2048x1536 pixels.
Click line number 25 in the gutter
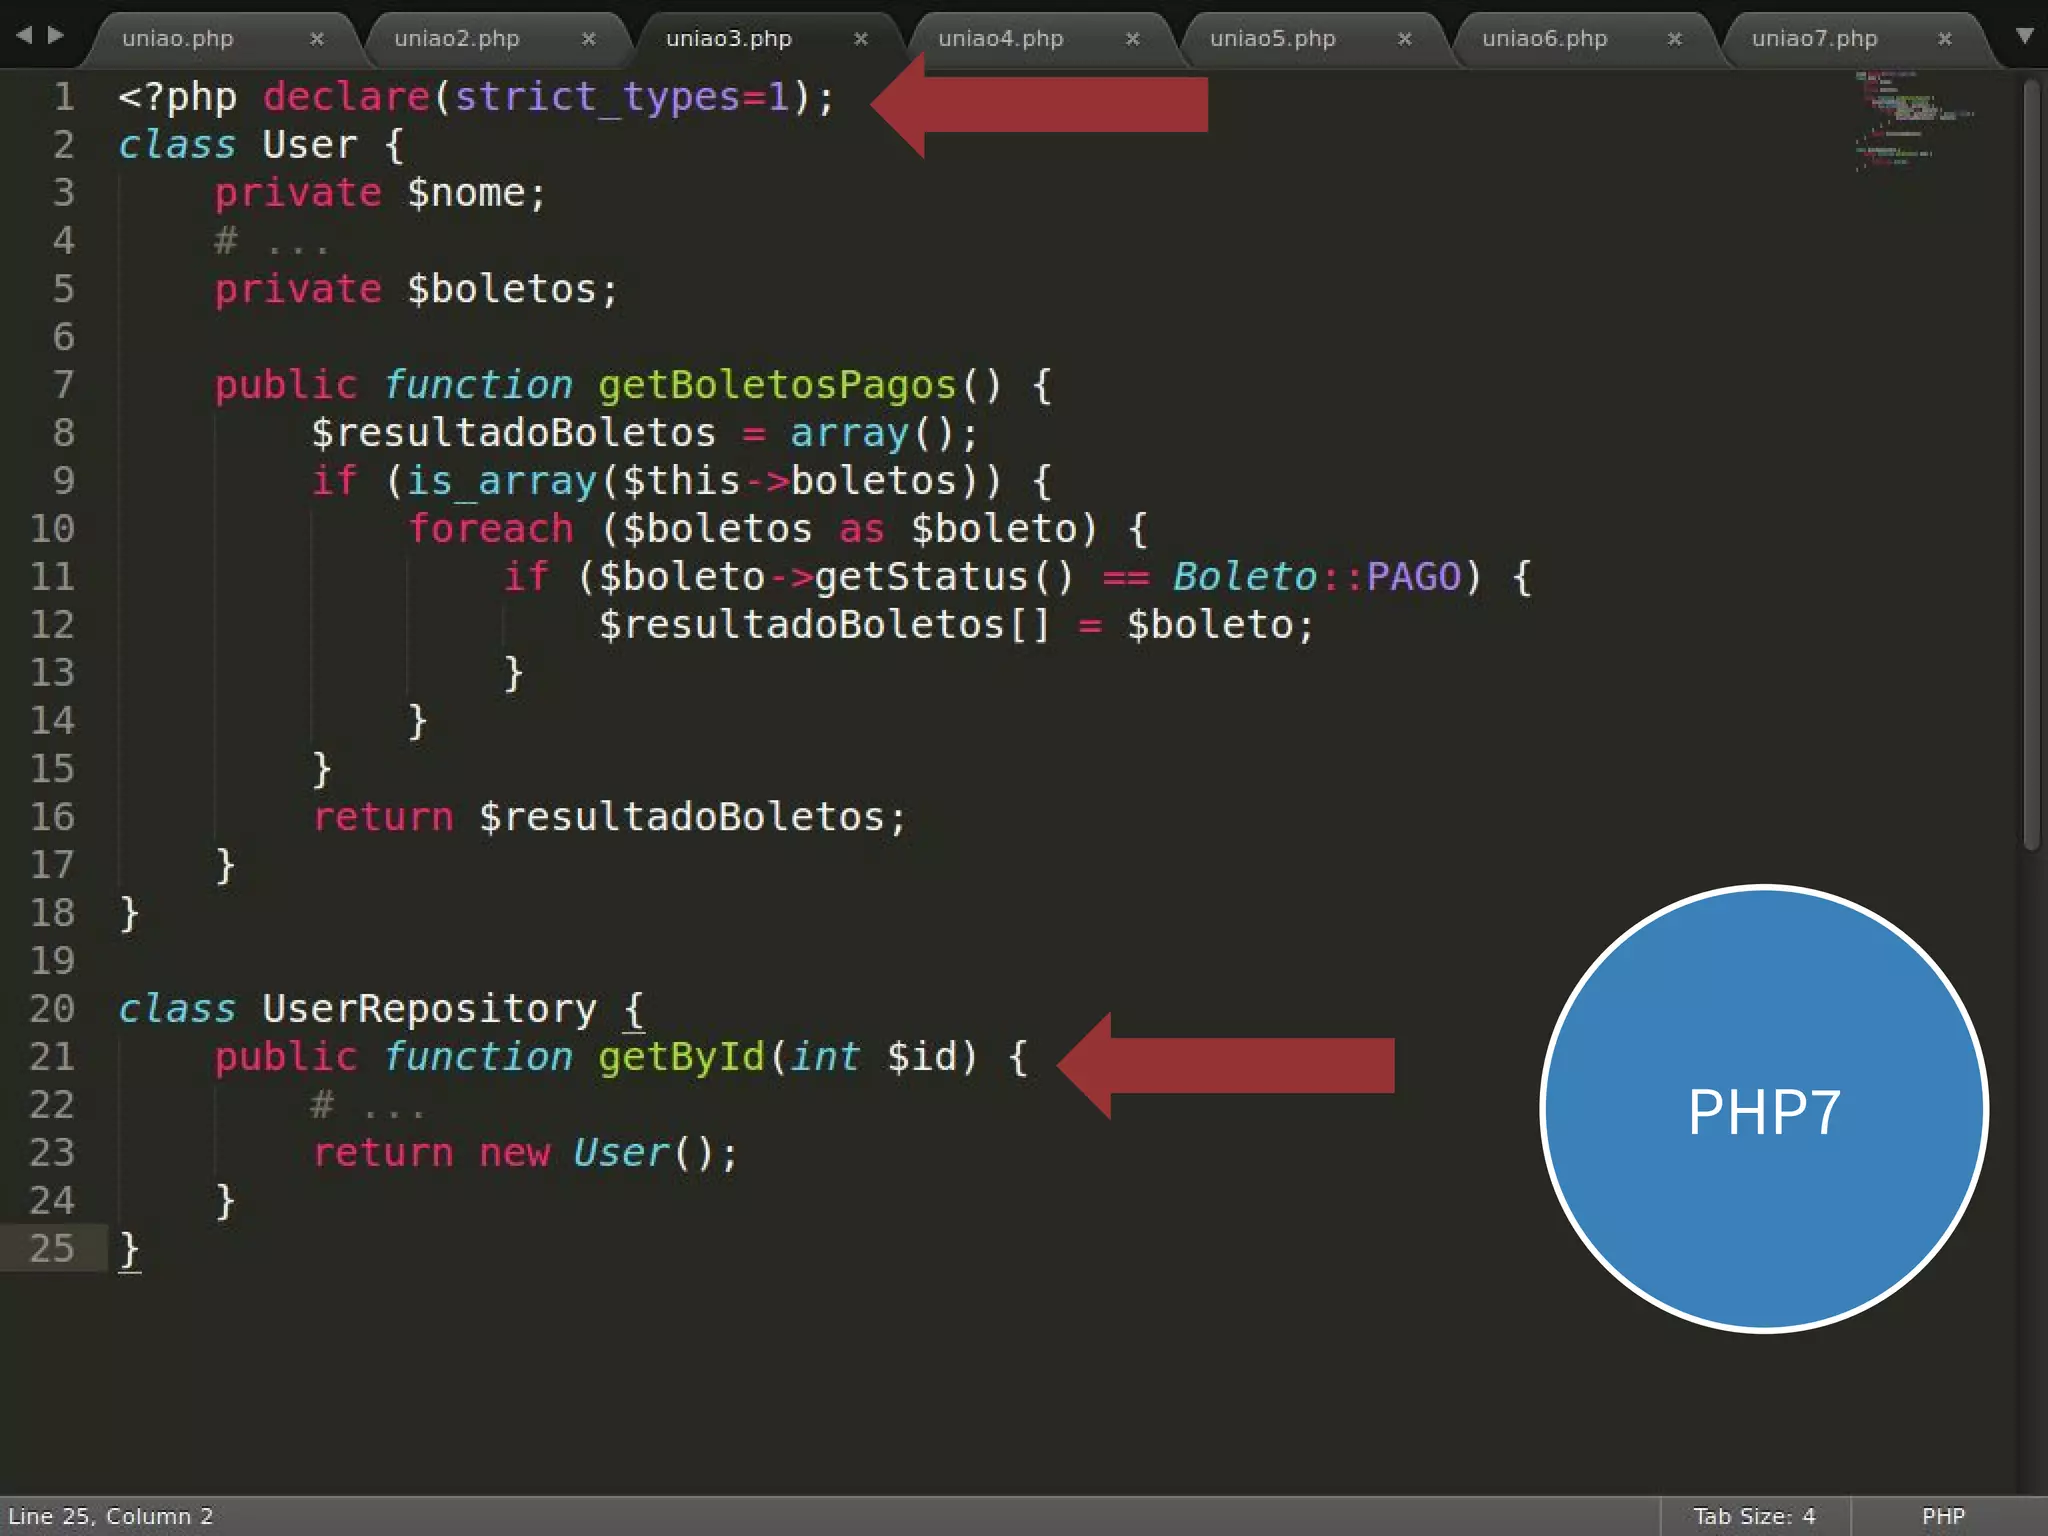52,1249
